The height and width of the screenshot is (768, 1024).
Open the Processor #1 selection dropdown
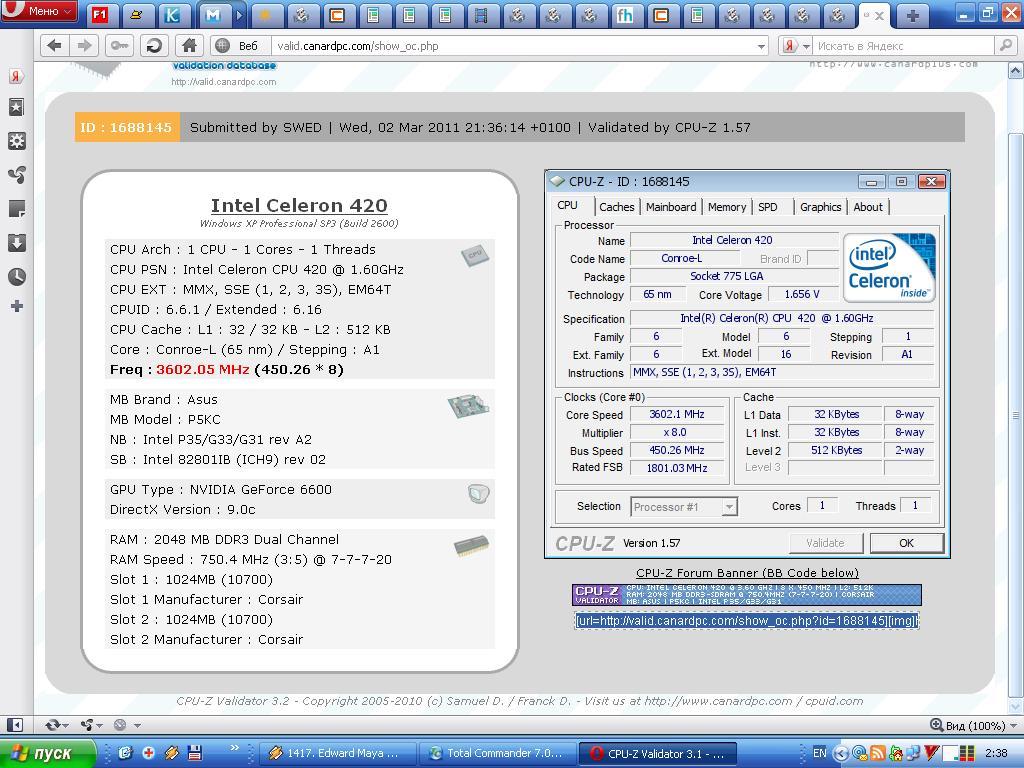click(x=684, y=507)
